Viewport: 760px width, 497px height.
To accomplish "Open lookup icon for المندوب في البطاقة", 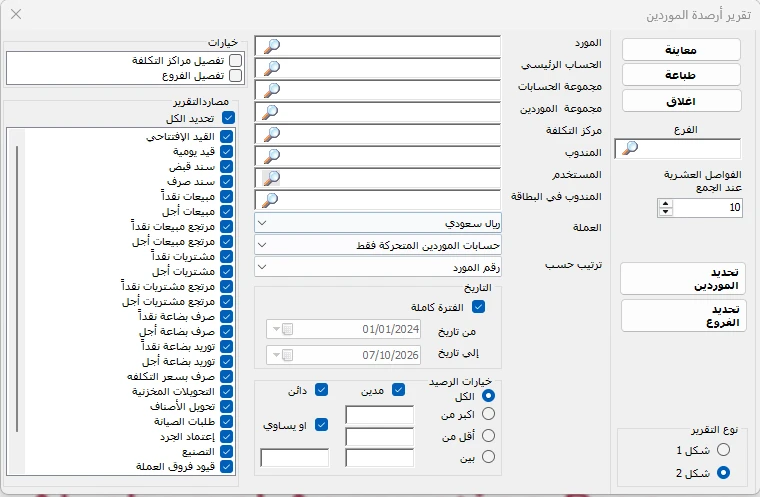I will (270, 200).
